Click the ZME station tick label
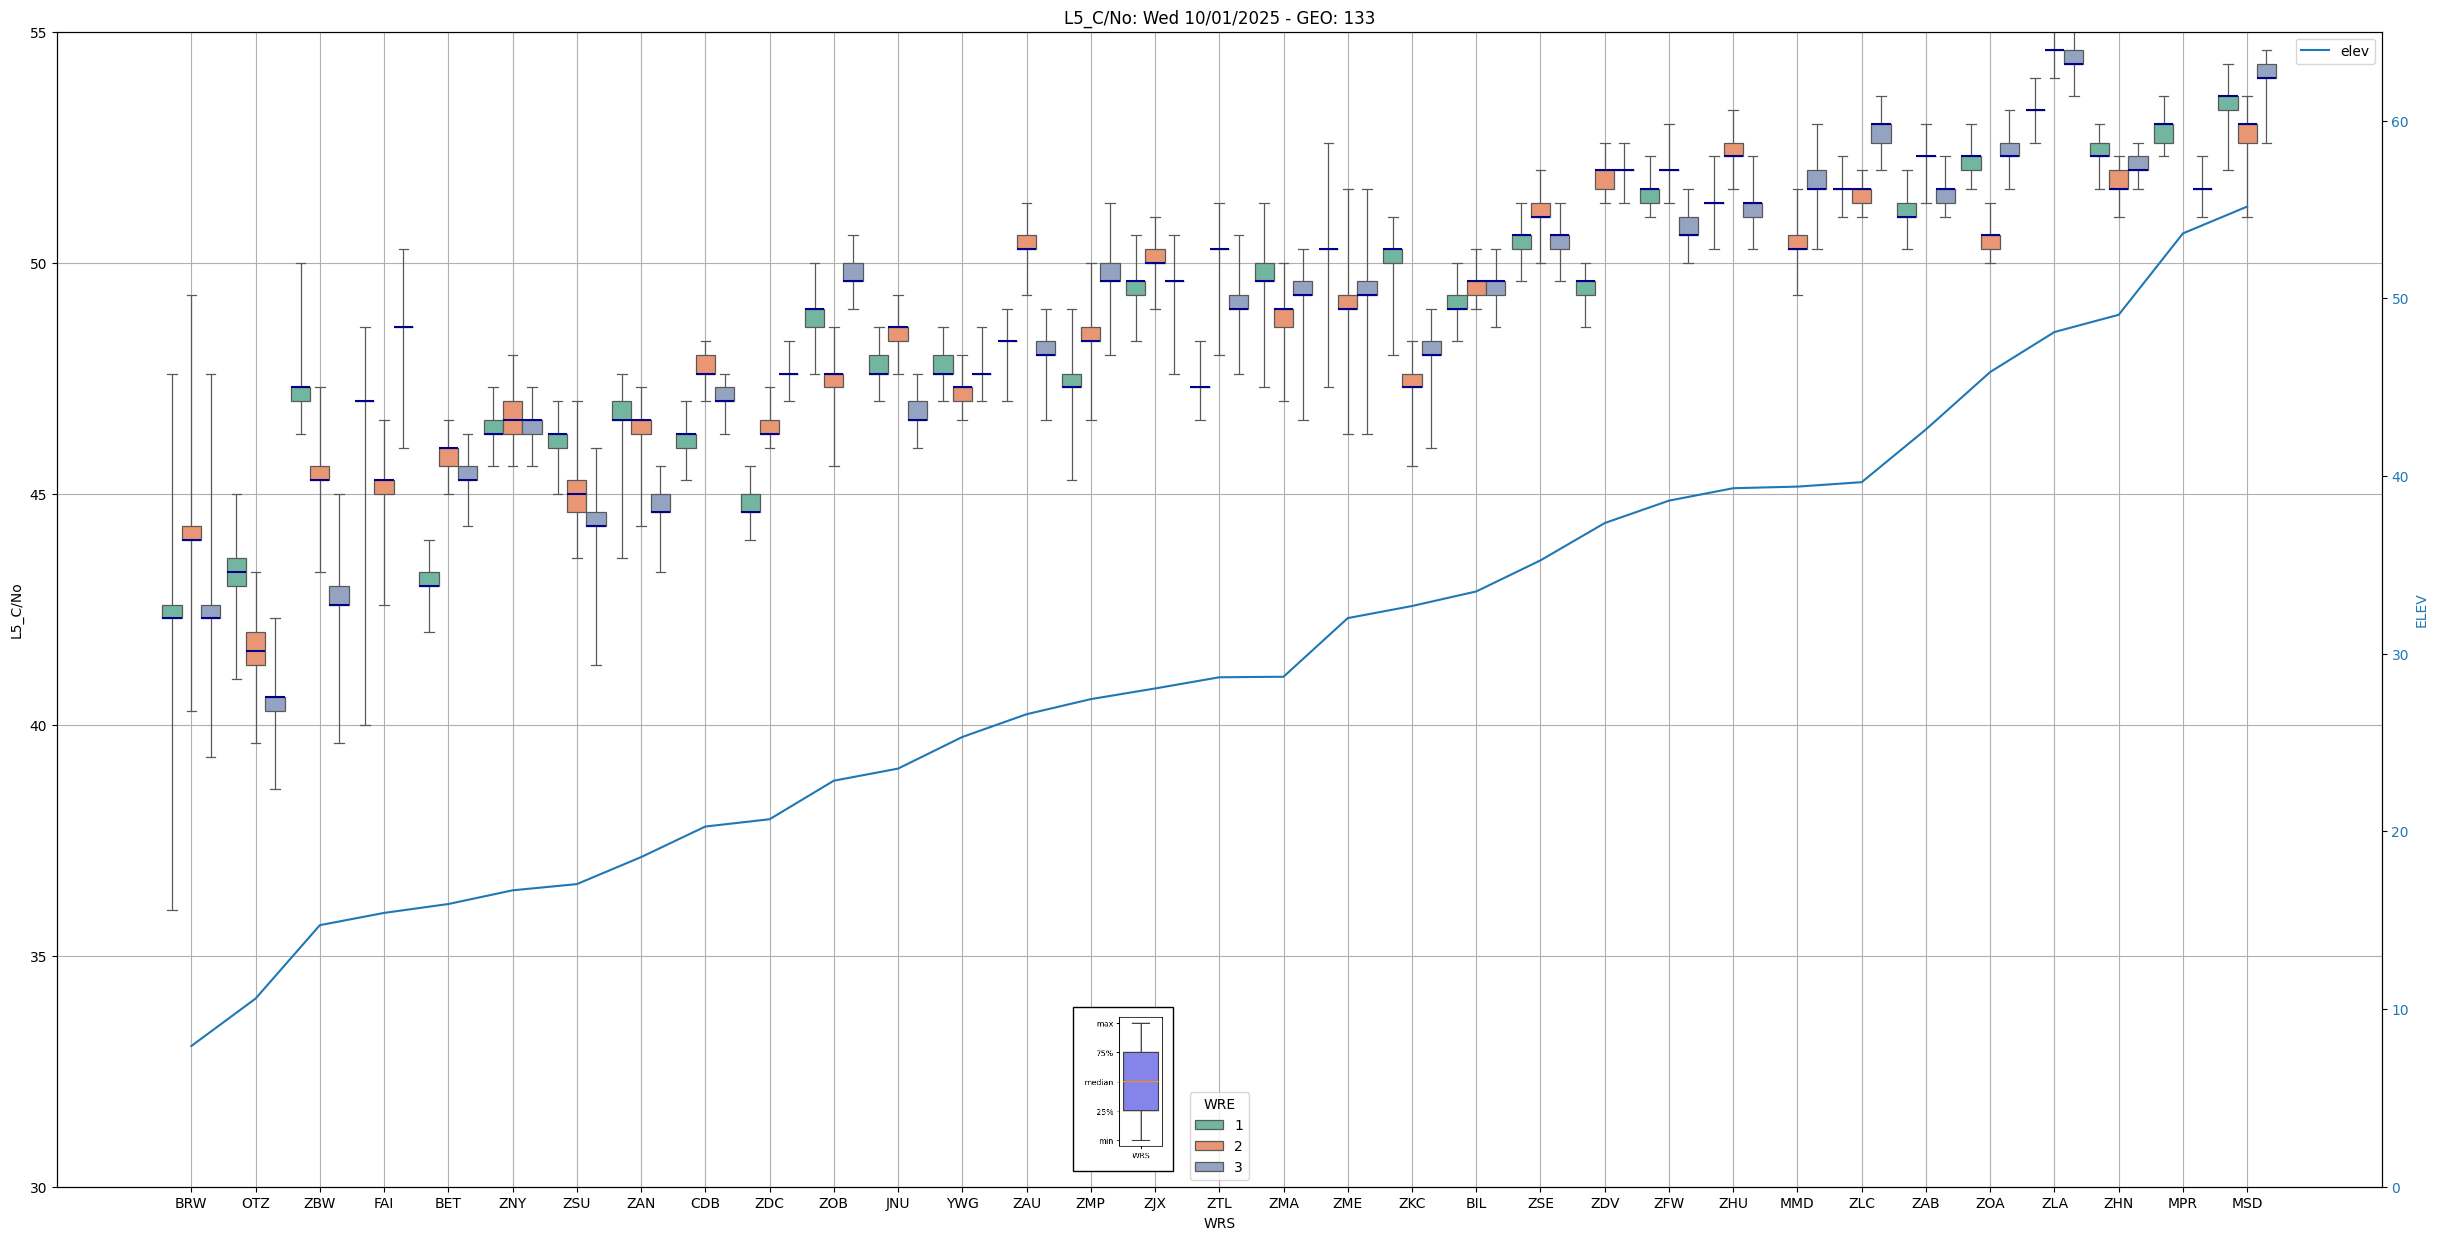Image resolution: width=2438 pixels, height=1240 pixels. pos(1347,1203)
